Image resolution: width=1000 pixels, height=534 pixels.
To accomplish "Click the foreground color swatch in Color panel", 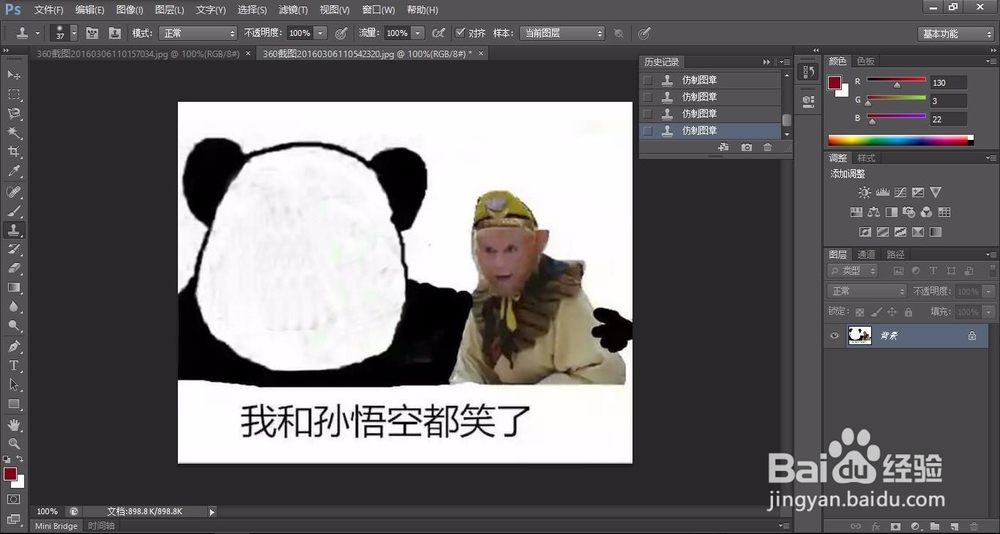I will [834, 83].
